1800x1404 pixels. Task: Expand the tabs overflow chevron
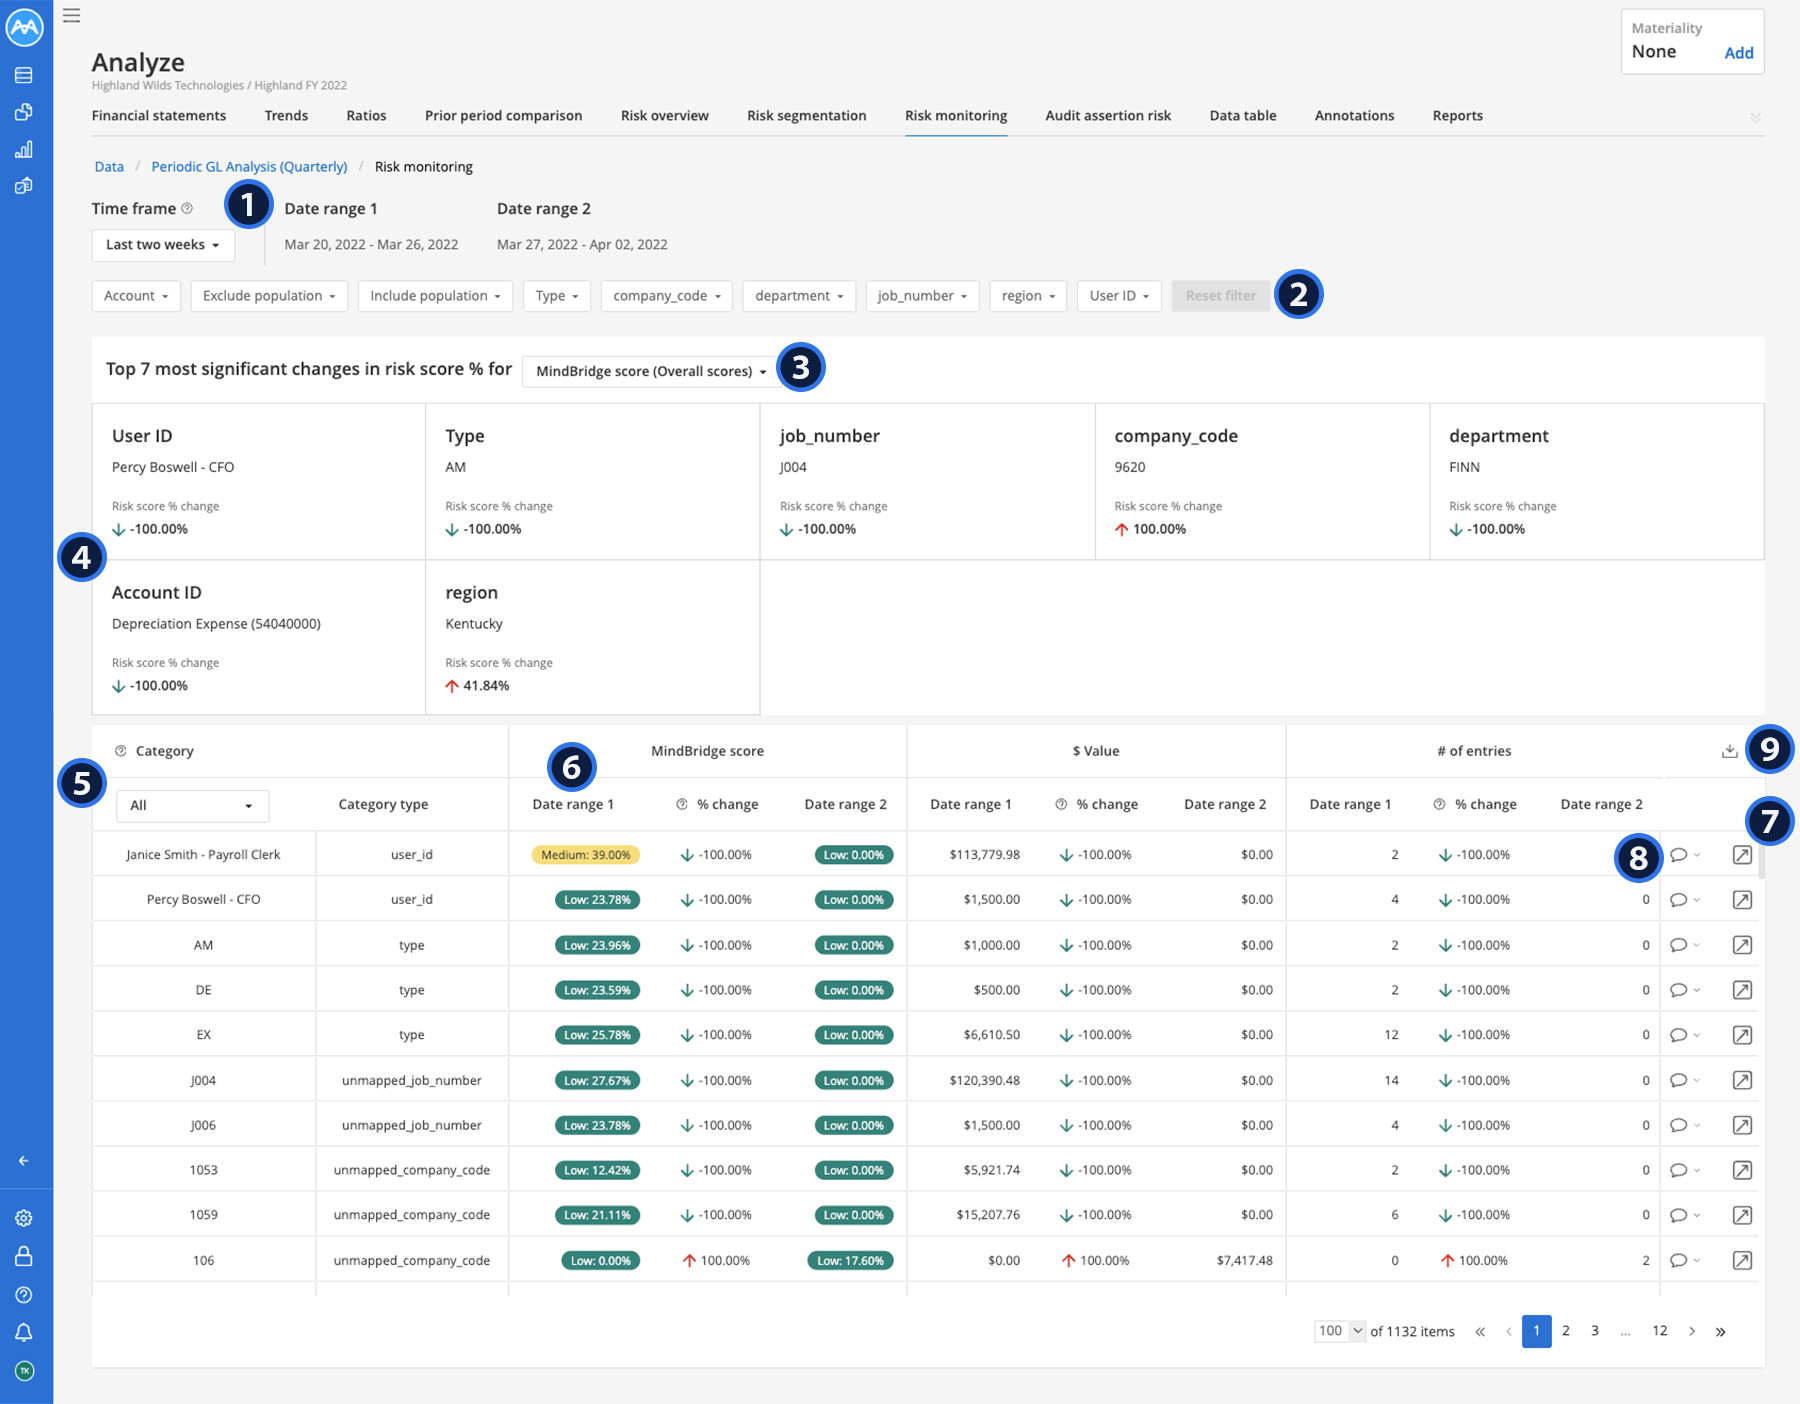tap(1755, 117)
